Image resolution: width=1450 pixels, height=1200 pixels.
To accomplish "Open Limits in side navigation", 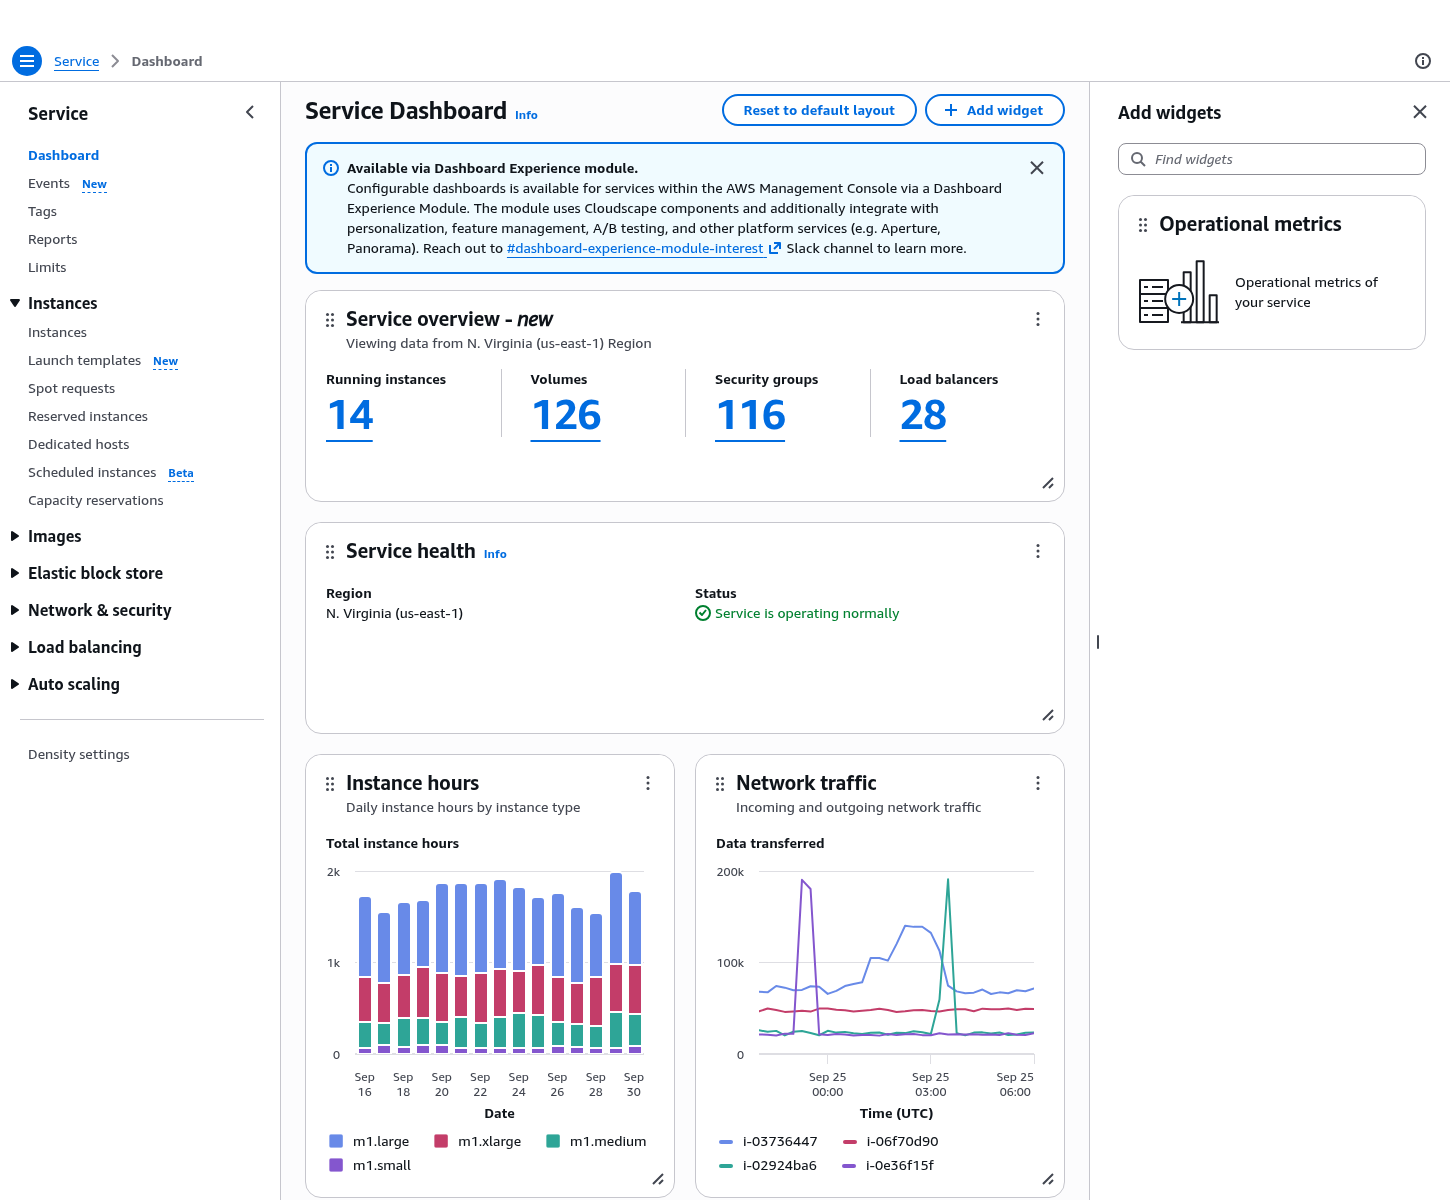I will pos(47,267).
